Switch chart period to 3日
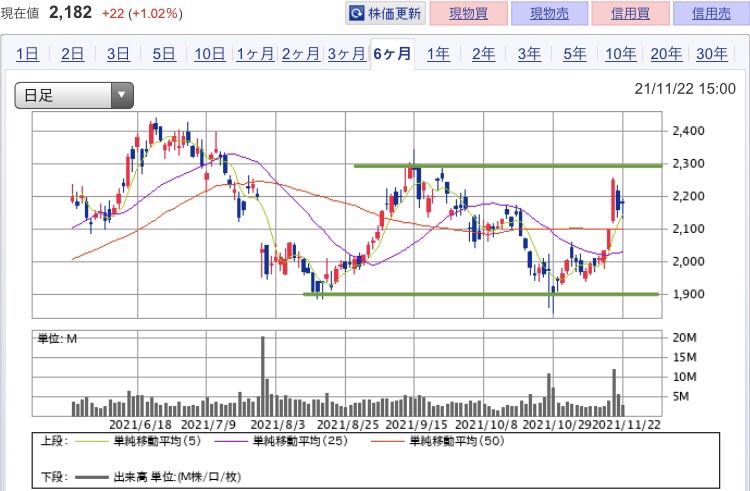Image resolution: width=750 pixels, height=491 pixels. [118, 54]
